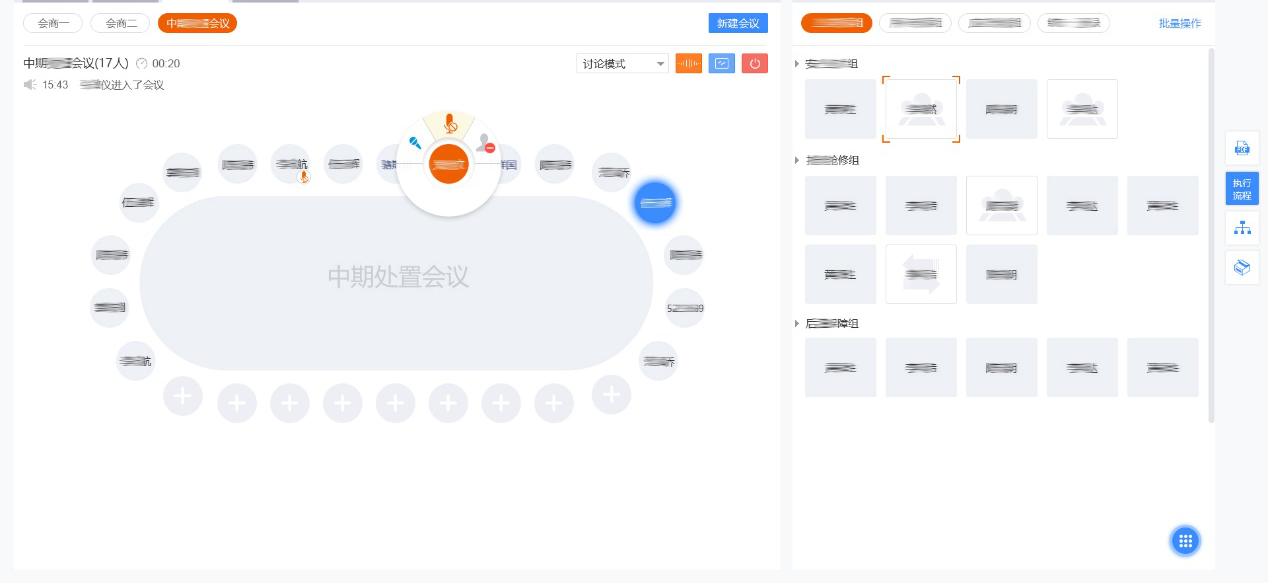The width and height of the screenshot is (1268, 584).
Task: Open the organization chart sidebar icon
Action: coord(1242,228)
